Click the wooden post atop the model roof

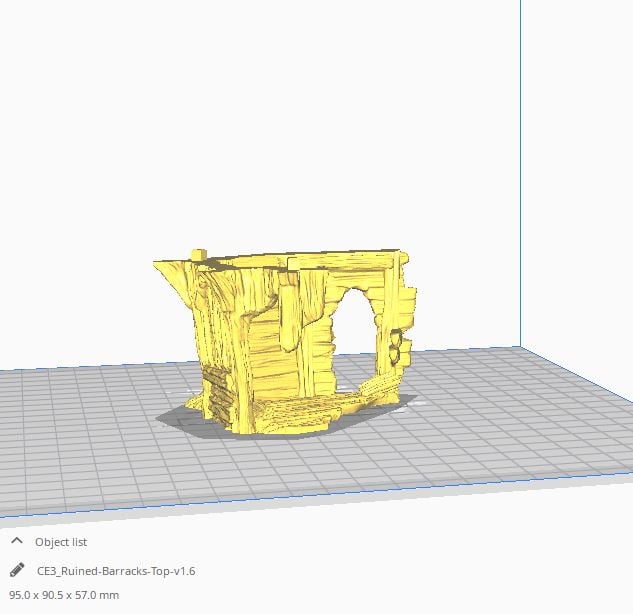tap(200, 255)
